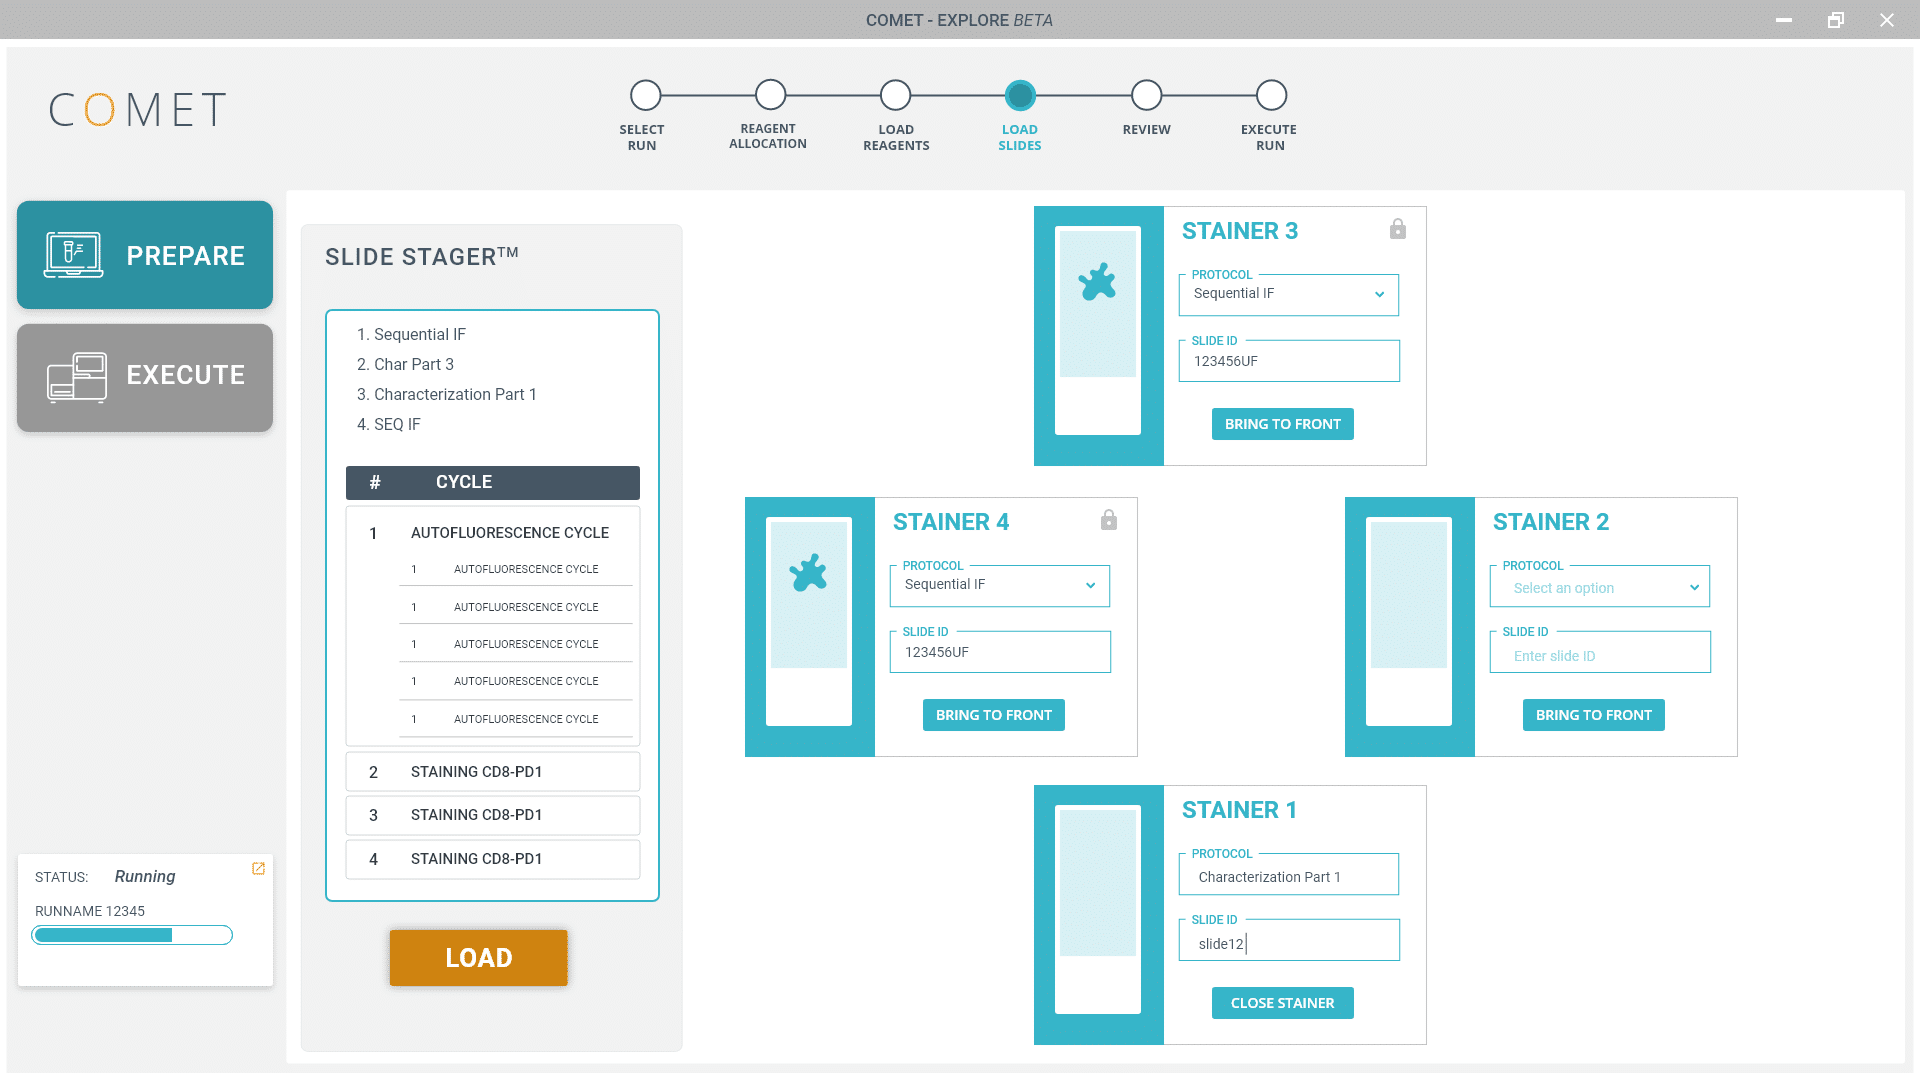Click the run progress bar
Viewport: 1920px width, 1080px height.
click(x=132, y=935)
